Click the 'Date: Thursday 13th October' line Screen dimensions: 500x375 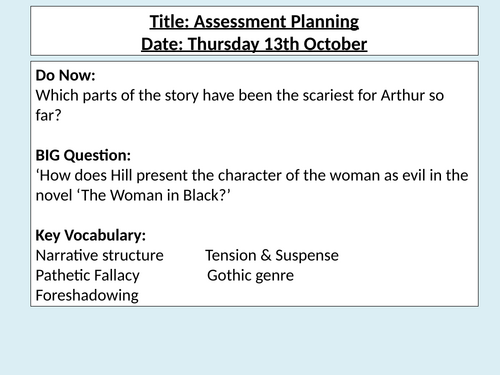[x=254, y=44]
